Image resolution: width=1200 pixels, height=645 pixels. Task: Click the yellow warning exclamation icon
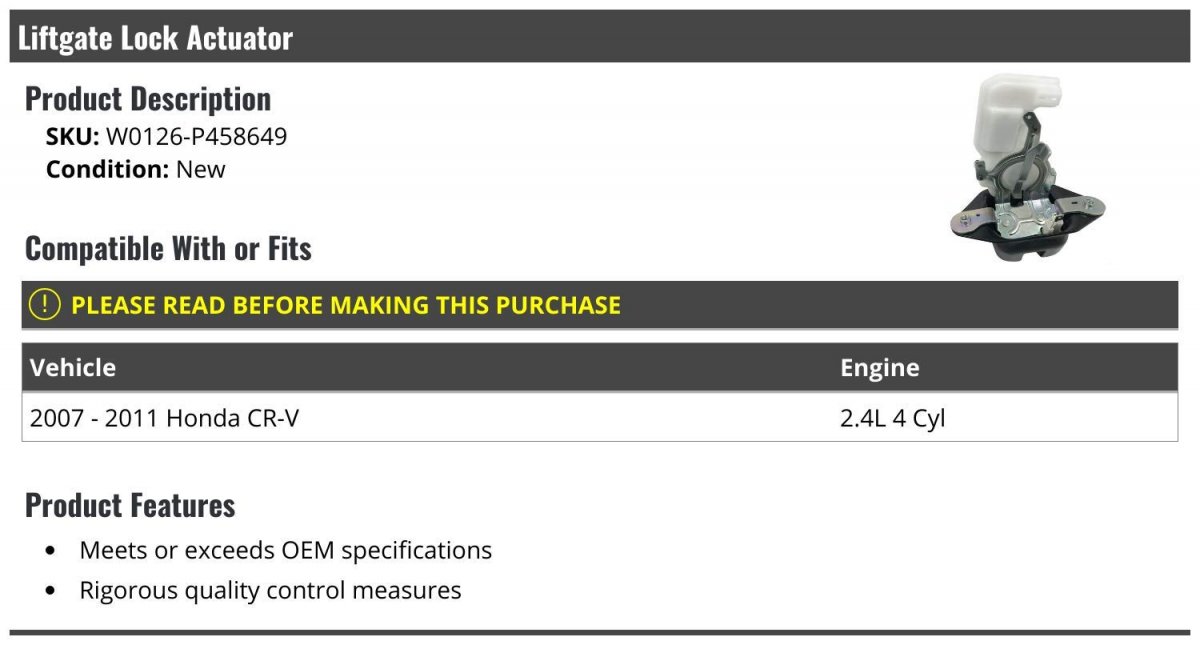(x=44, y=304)
